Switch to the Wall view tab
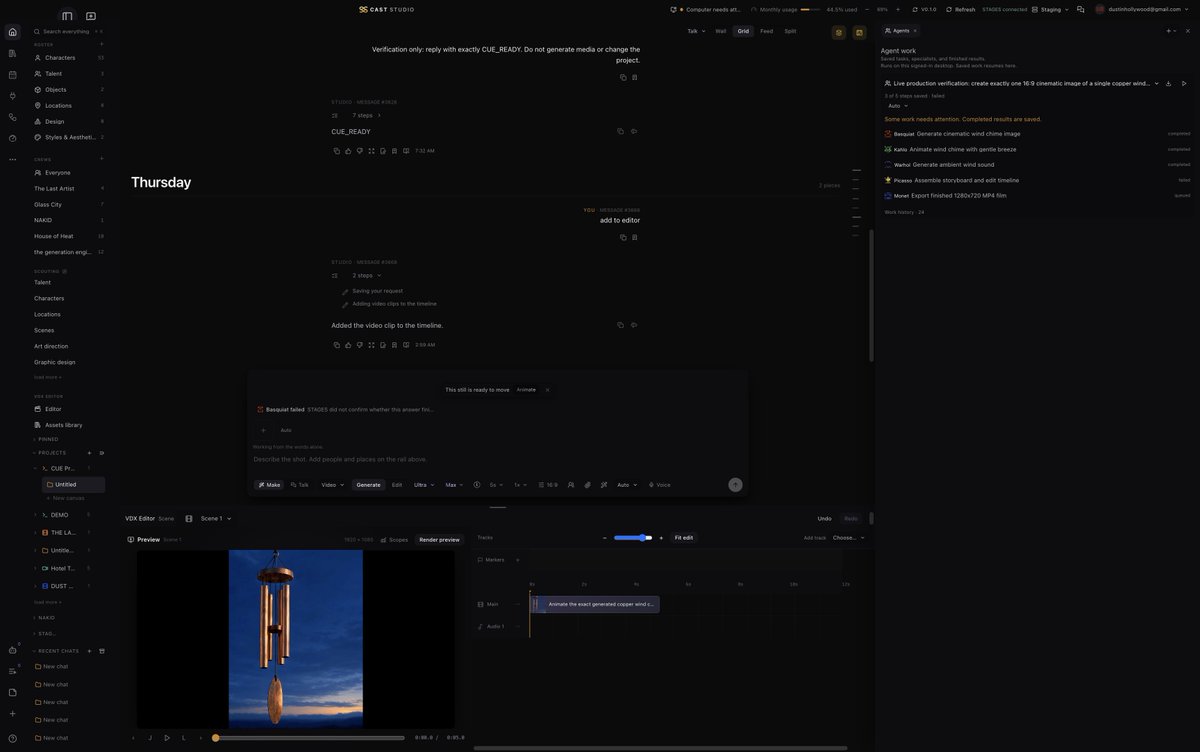This screenshot has height=752, width=1200. (x=721, y=31)
